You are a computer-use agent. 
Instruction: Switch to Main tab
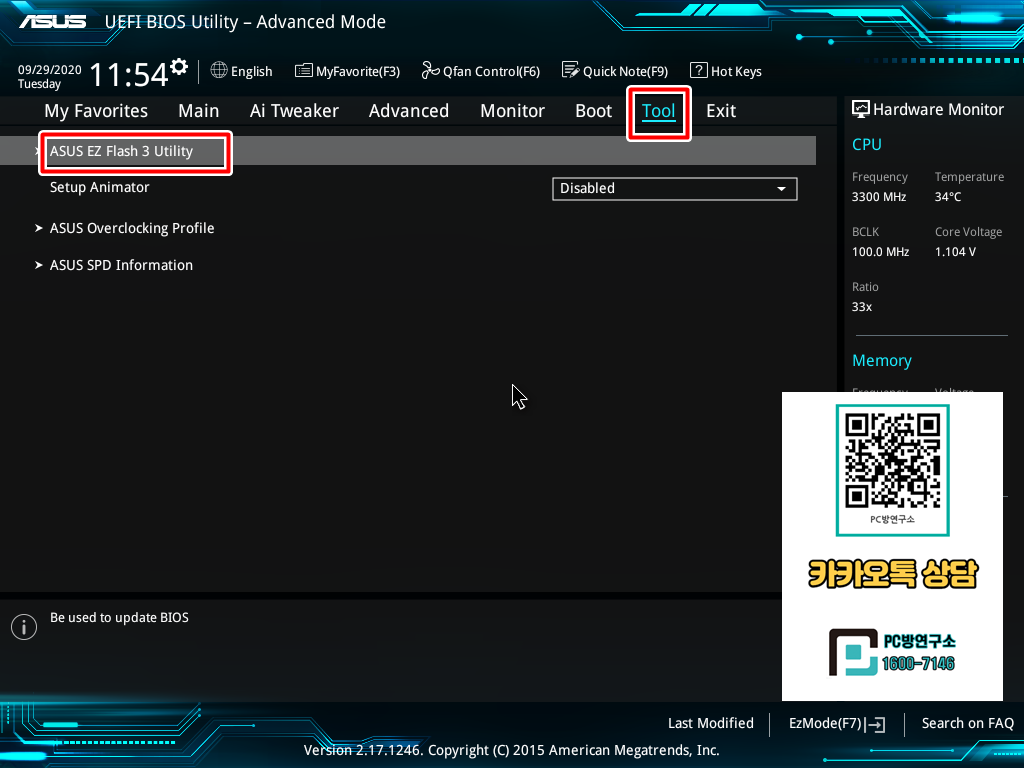pyautogui.click(x=199, y=111)
